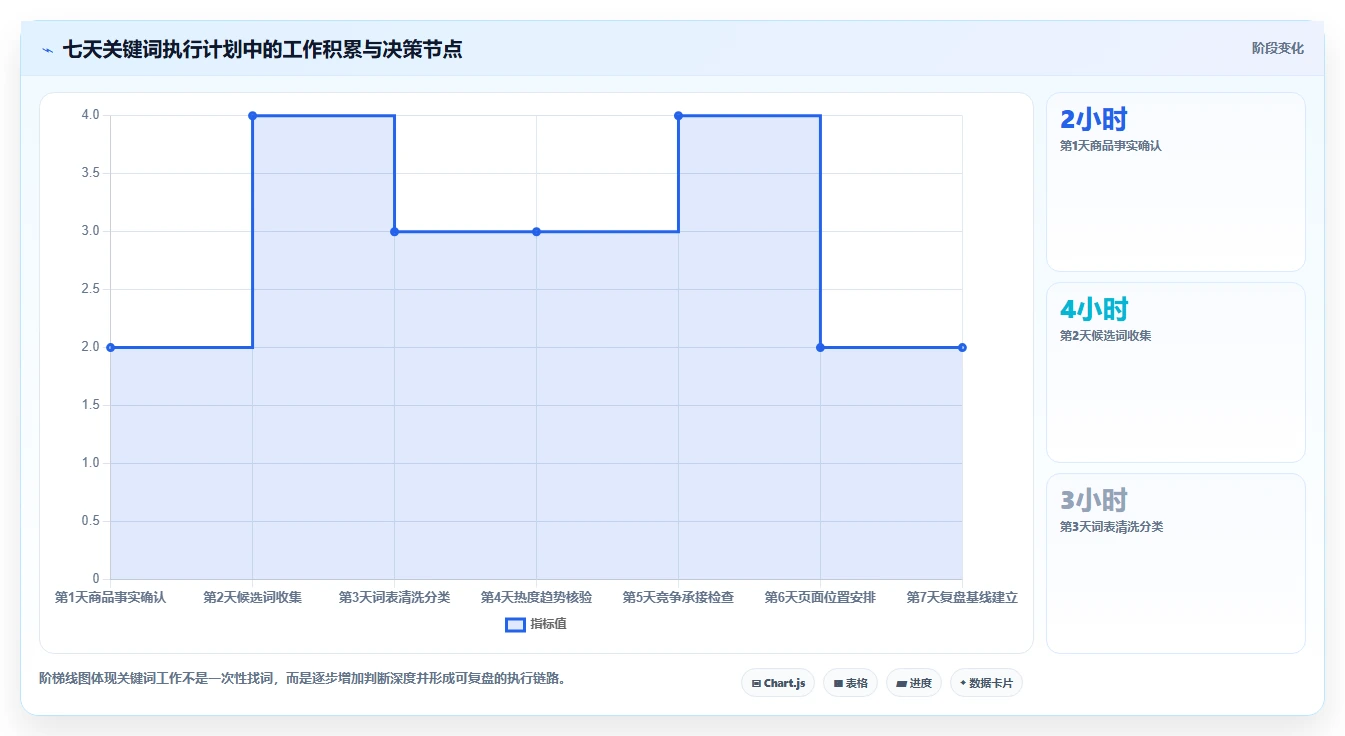Click the 阶段变化 label in header
This screenshot has height=736, width=1345.
[x=1278, y=48]
